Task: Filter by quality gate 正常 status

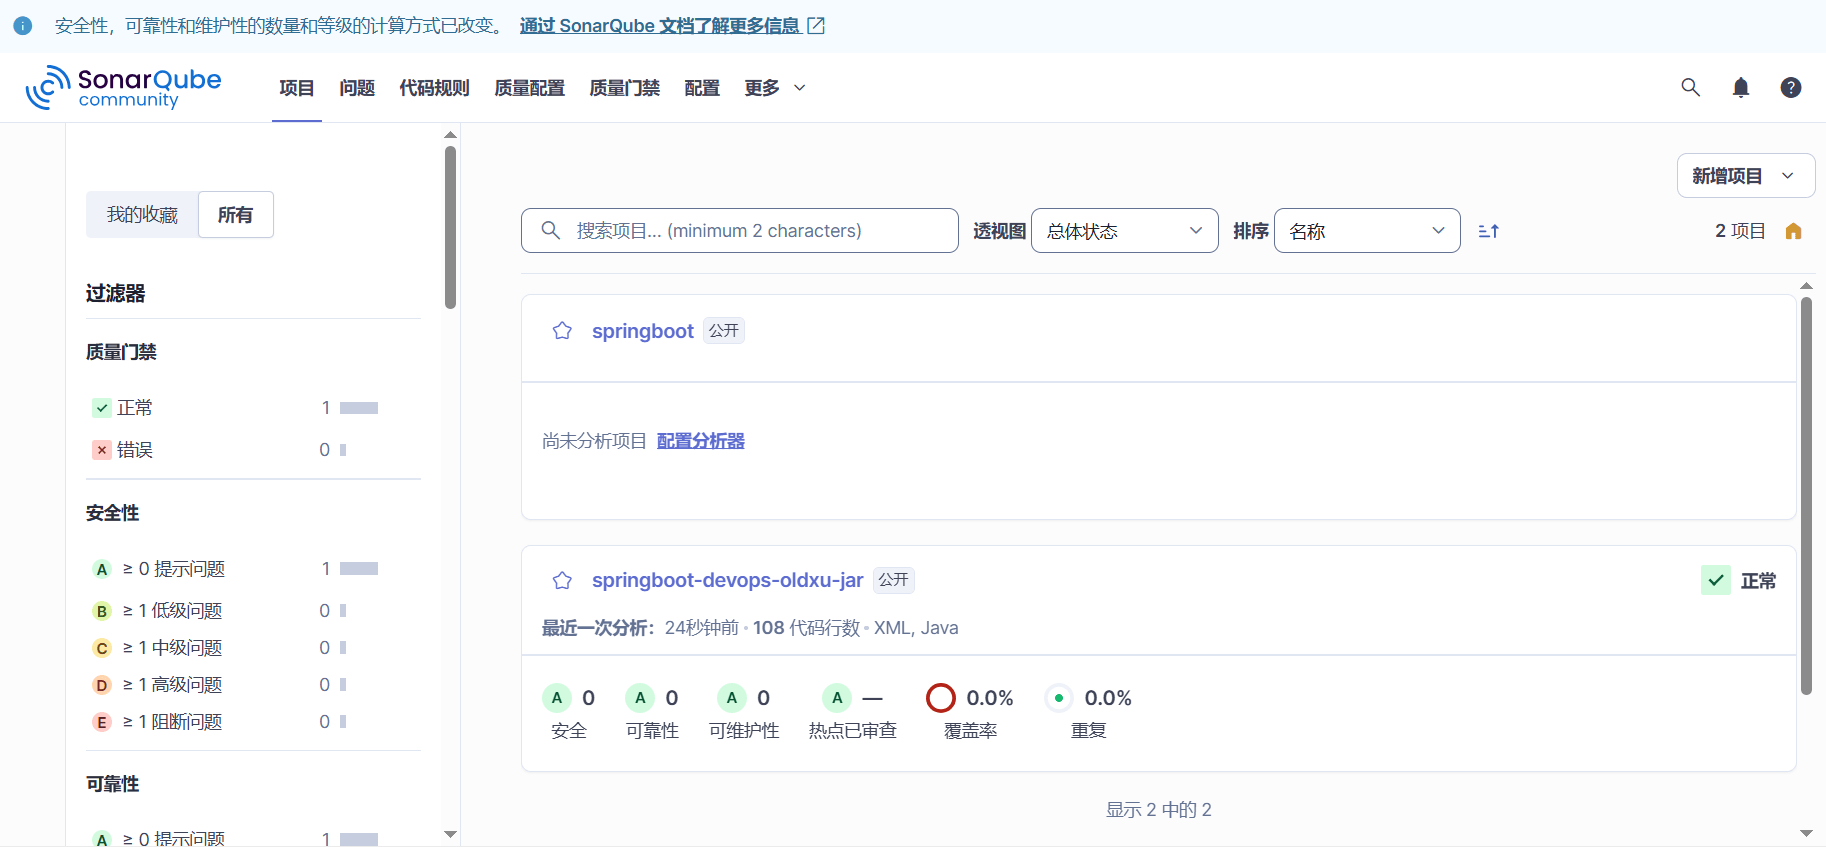Action: click(135, 408)
